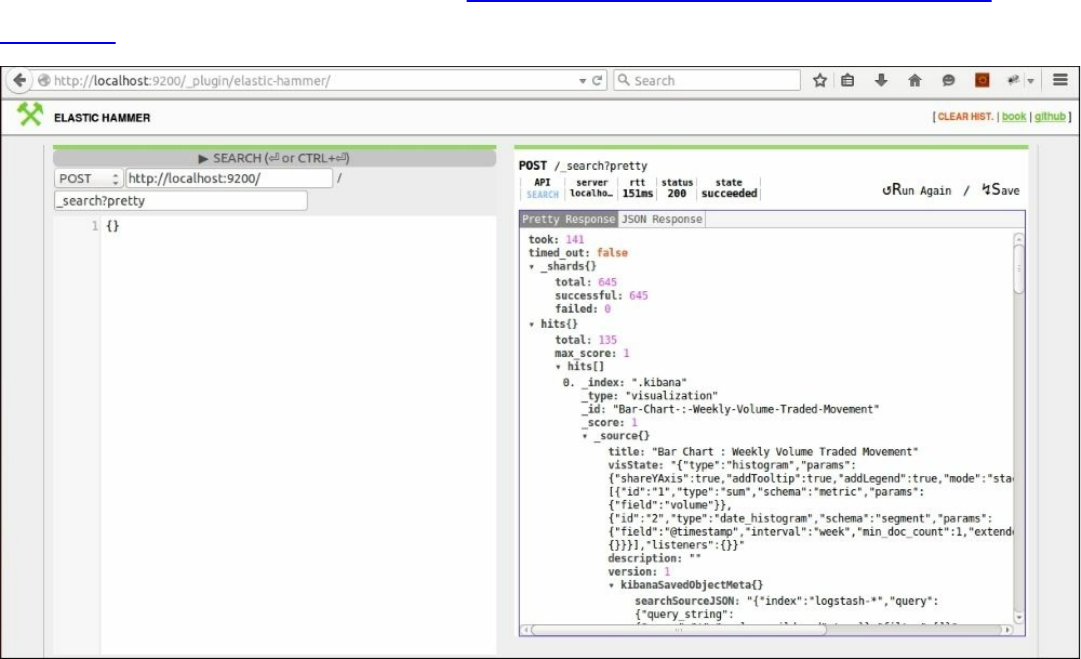Click the chat bubble toolbar icon
This screenshot has height=659, width=1081.
[948, 81]
